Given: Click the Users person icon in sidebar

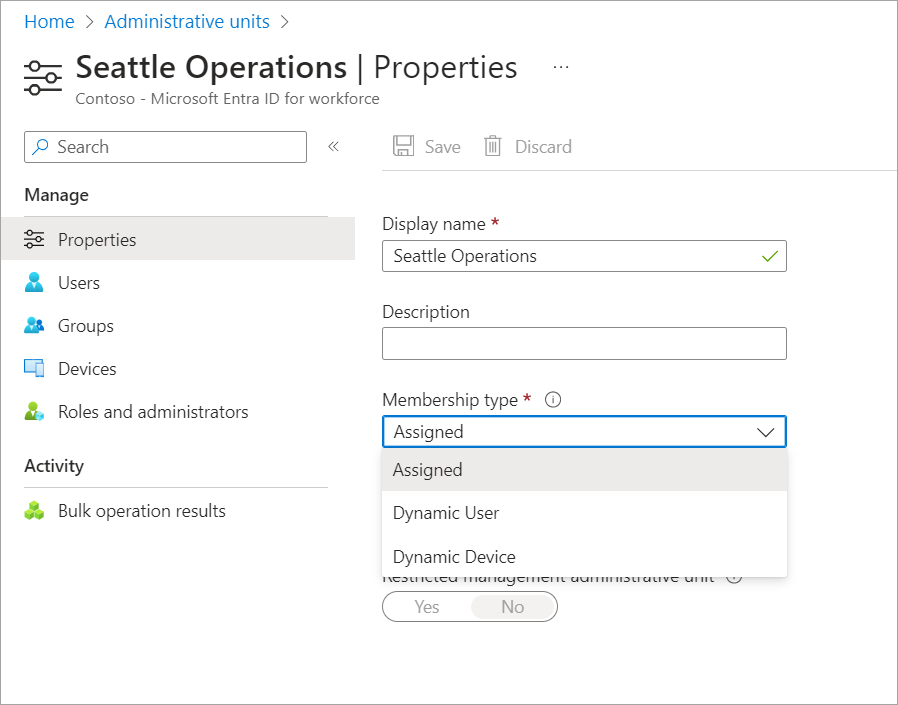Looking at the screenshot, I should (34, 283).
